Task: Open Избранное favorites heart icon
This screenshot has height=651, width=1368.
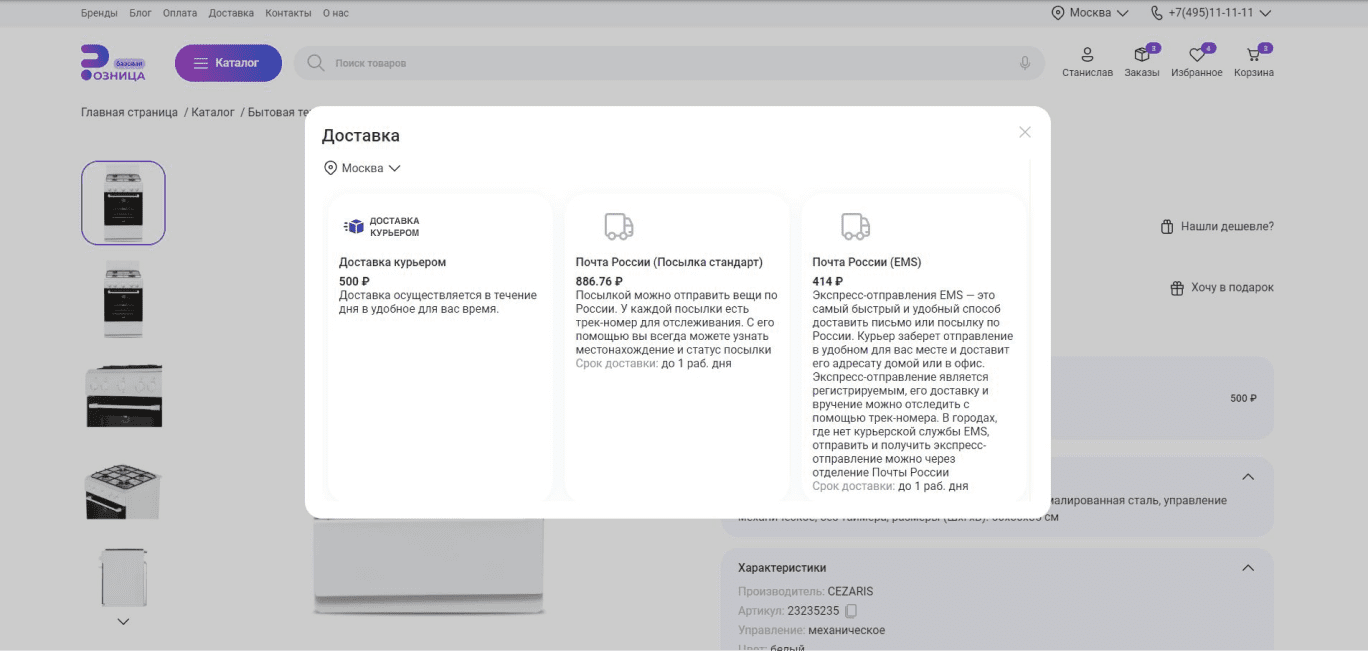Action: (1197, 55)
